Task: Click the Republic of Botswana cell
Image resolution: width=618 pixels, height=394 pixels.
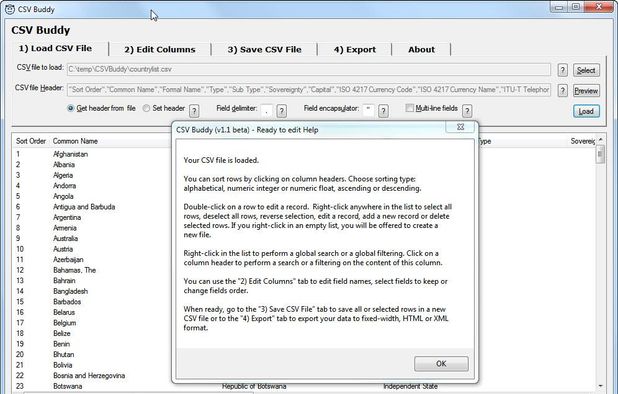Action: (x=254, y=387)
